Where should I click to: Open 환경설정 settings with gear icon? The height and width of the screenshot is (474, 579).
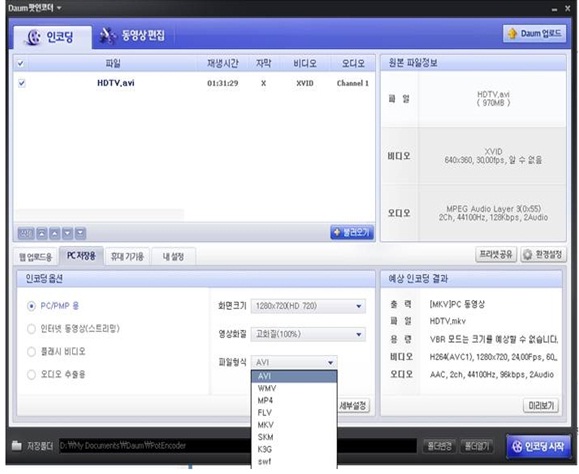tap(543, 254)
